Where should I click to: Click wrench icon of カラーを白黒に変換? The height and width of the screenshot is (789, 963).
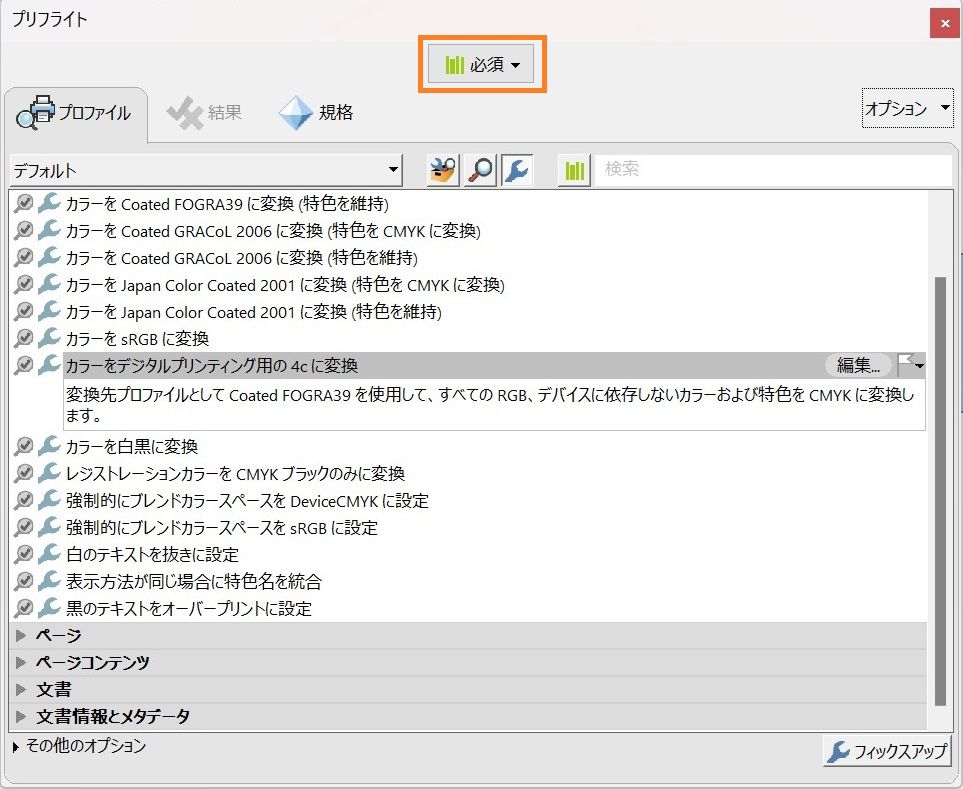[49, 445]
